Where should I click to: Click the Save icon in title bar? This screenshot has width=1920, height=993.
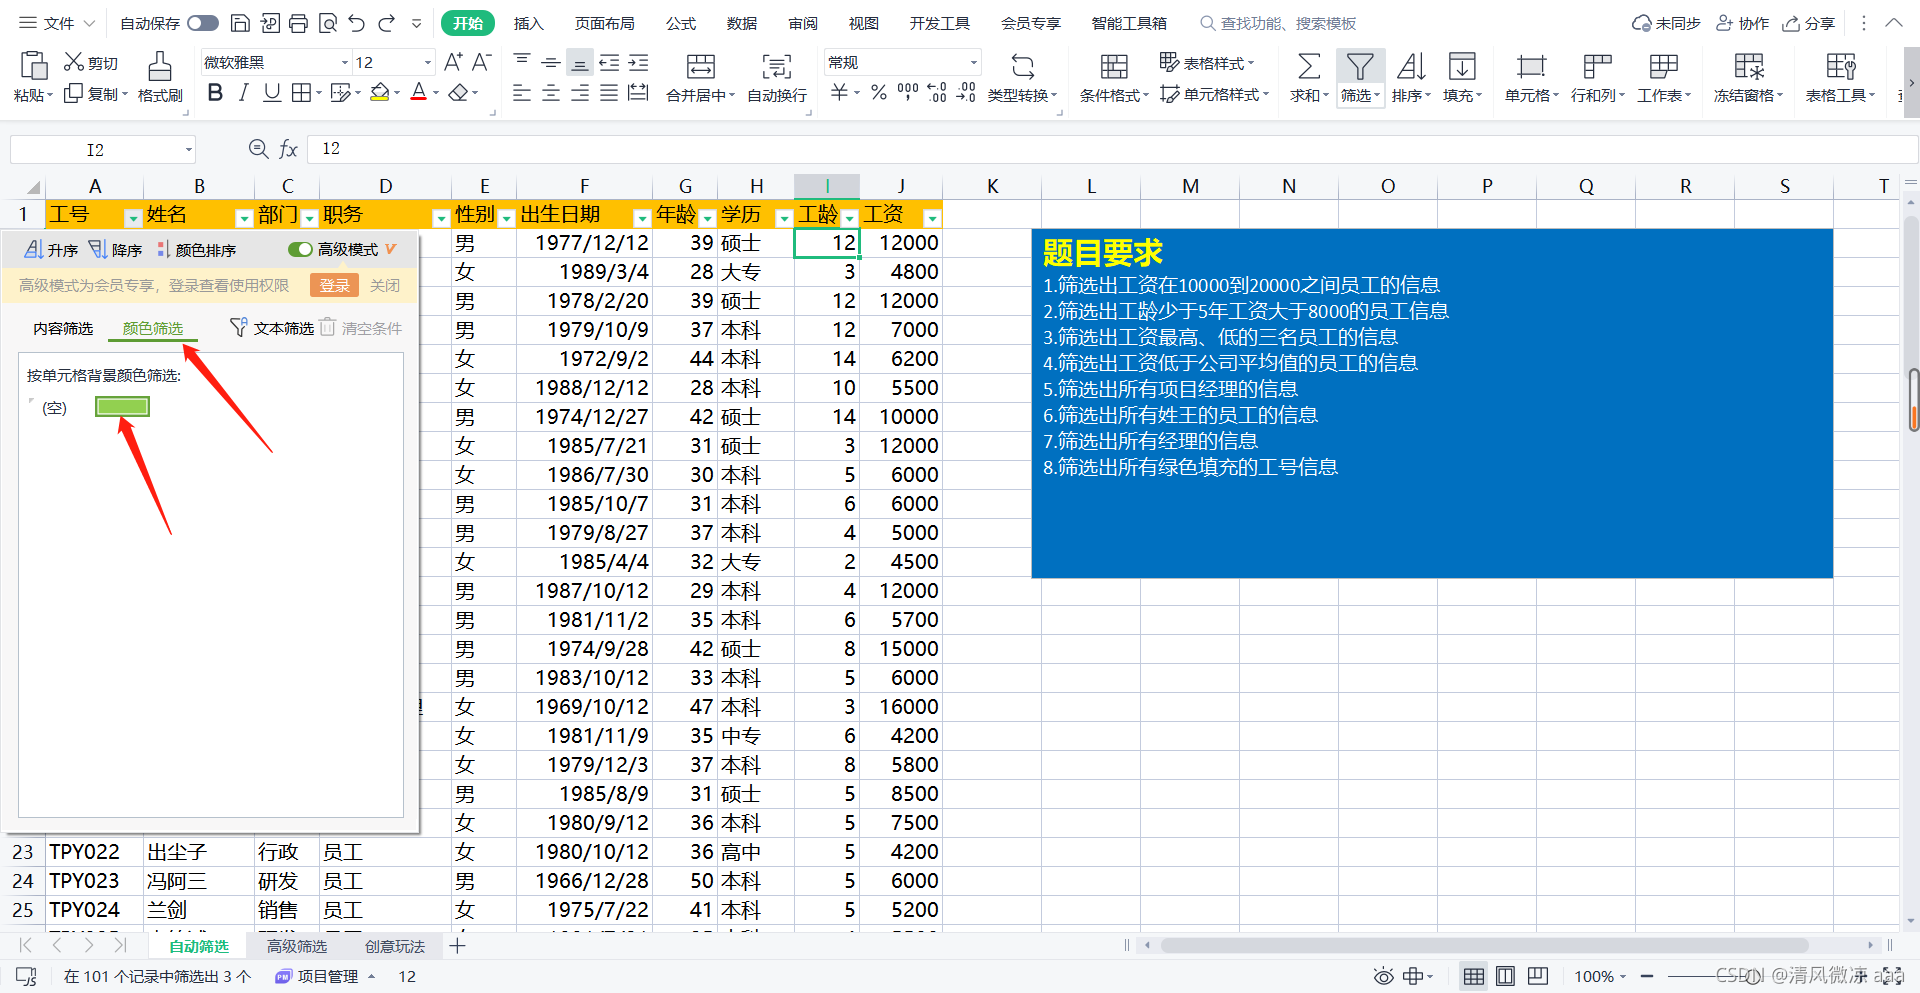(x=240, y=23)
